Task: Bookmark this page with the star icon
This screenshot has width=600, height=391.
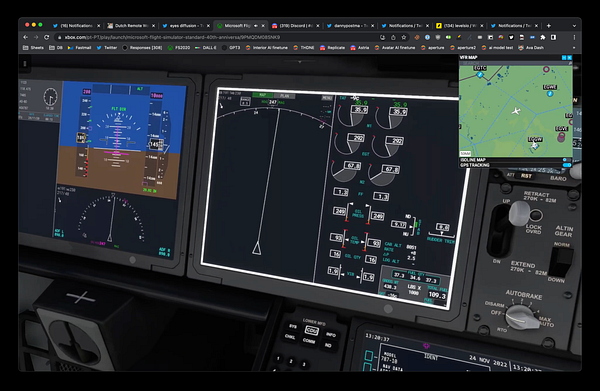Action: [404, 37]
